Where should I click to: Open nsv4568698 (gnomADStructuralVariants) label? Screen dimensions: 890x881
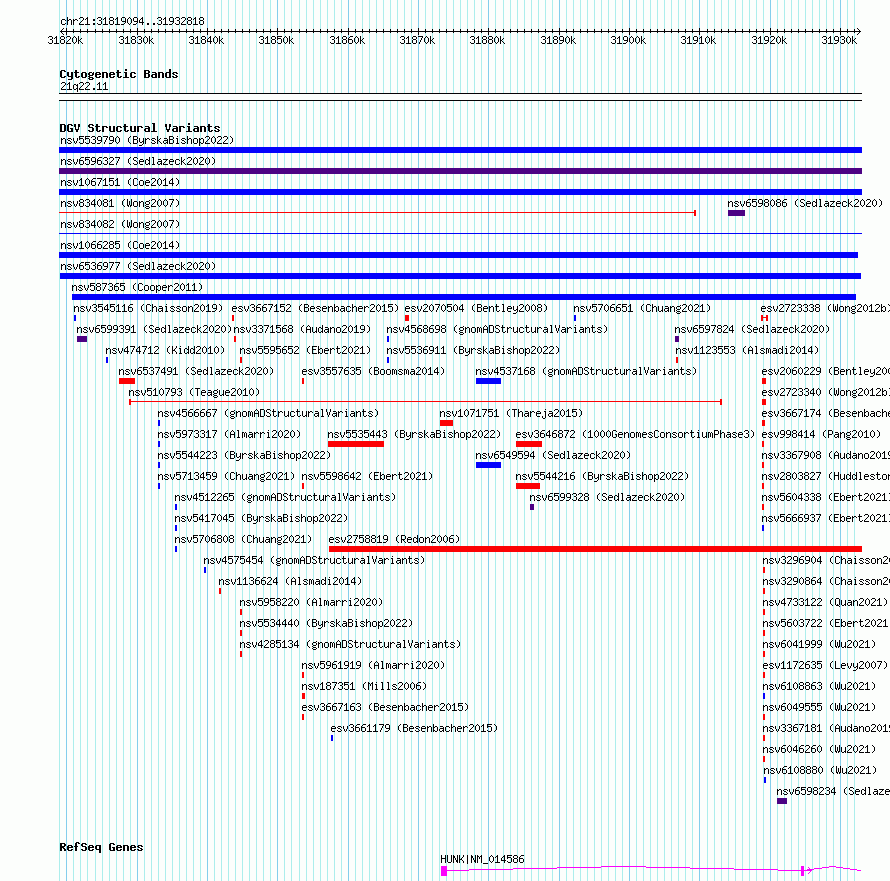(x=497, y=329)
